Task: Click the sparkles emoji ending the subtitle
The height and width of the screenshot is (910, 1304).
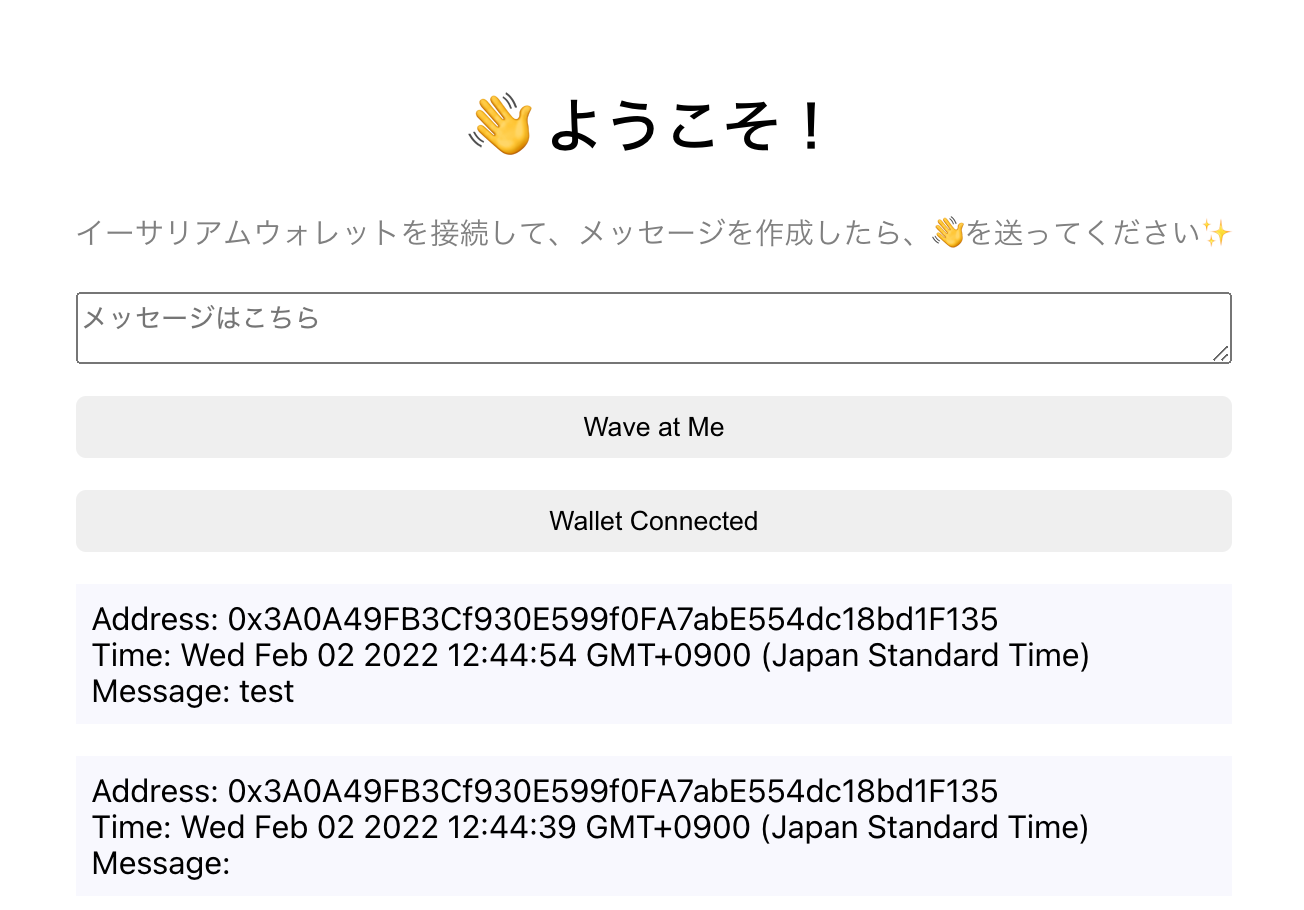Action: click(x=1216, y=234)
